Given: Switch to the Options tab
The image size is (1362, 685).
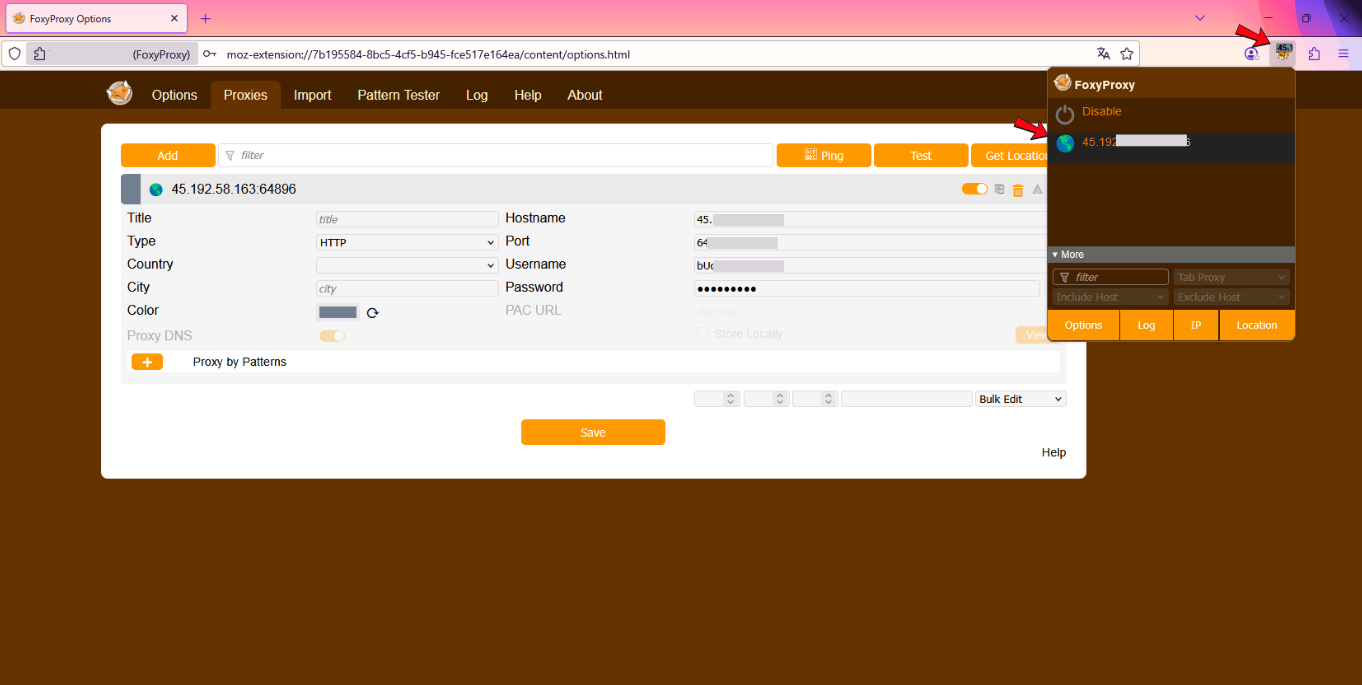Looking at the screenshot, I should tap(174, 95).
